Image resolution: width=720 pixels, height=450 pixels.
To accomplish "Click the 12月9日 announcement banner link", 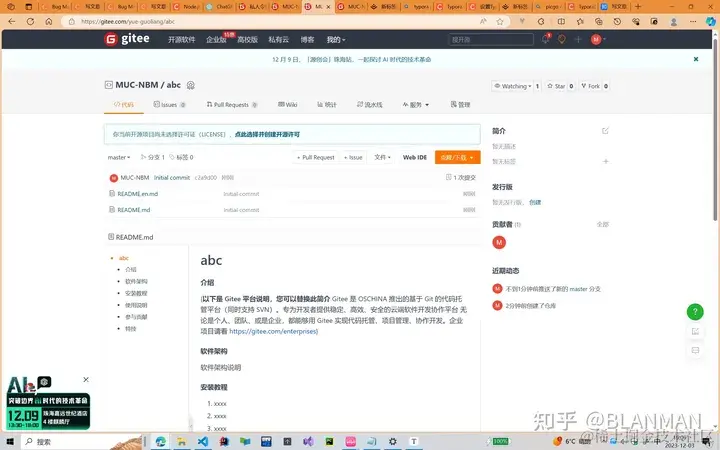I will point(351,59).
